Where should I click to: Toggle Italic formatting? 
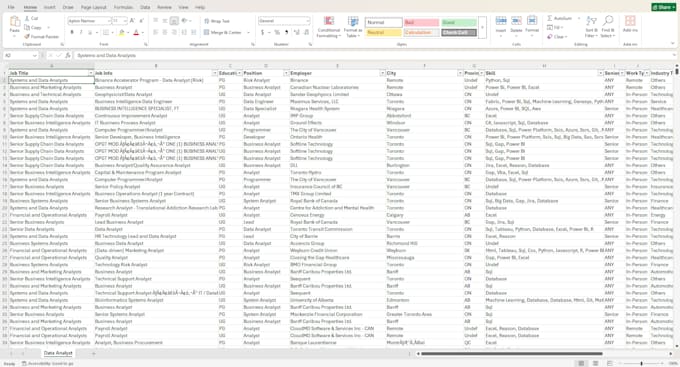81,33
